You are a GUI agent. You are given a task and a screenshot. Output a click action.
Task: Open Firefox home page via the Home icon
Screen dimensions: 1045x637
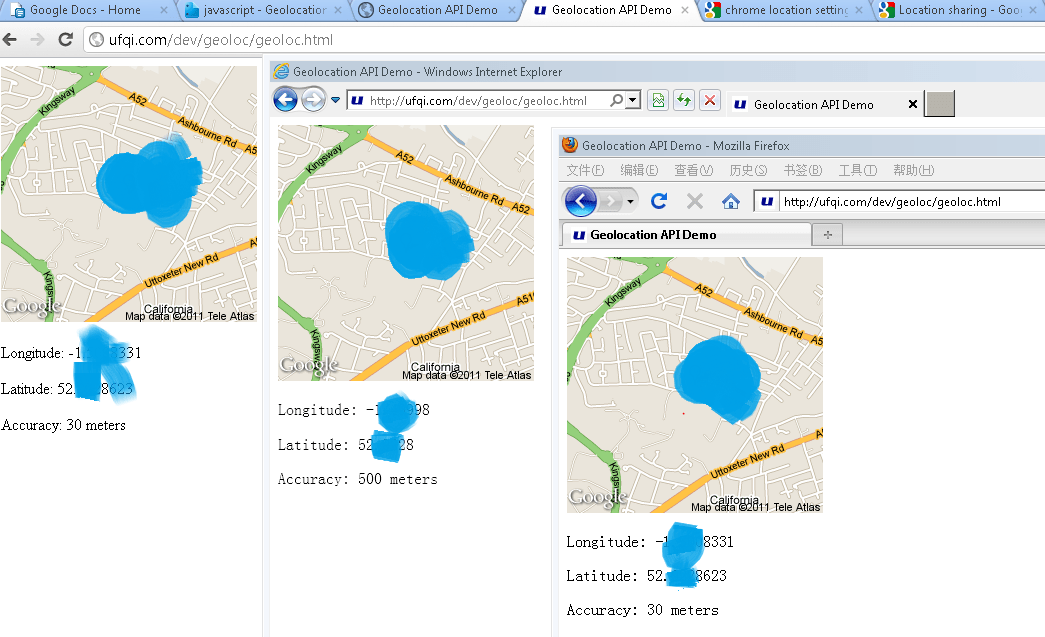tap(732, 201)
